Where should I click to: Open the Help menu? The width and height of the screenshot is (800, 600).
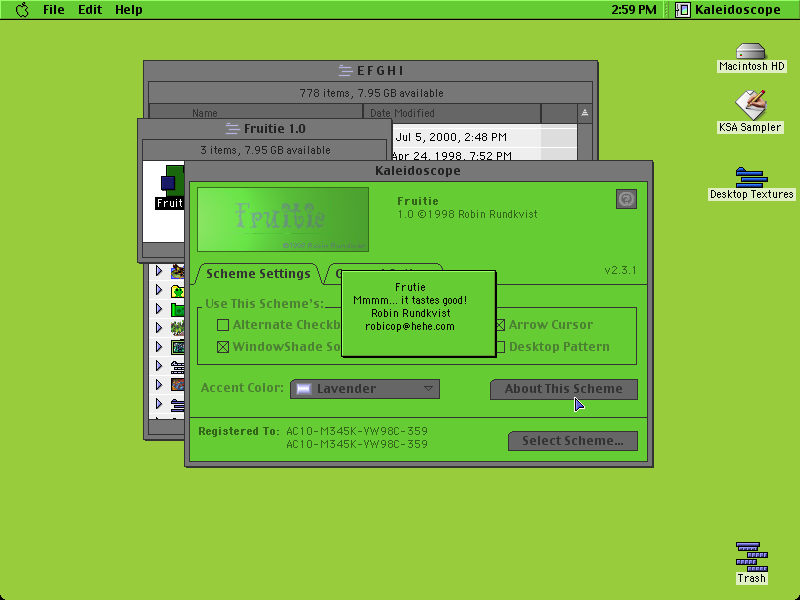[x=129, y=10]
